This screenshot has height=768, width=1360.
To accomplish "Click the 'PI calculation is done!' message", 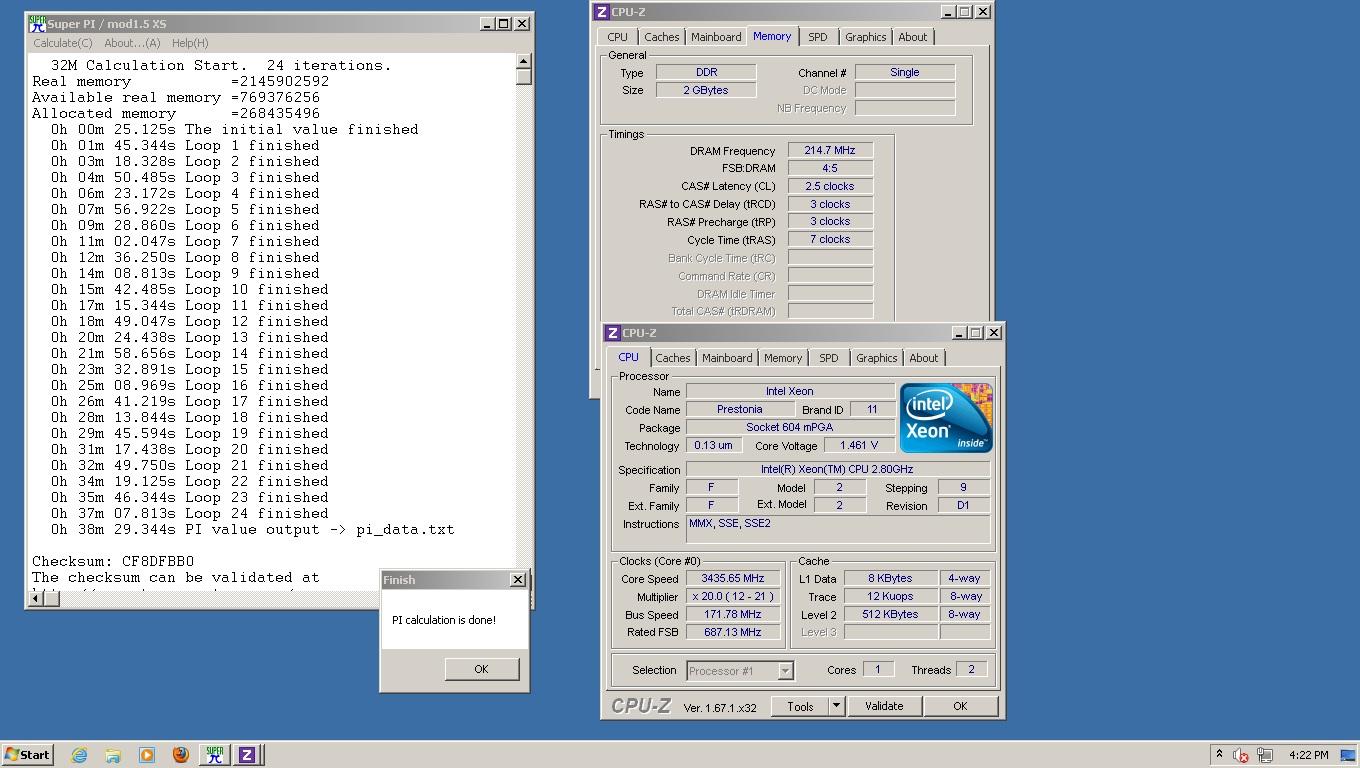I will pyautogui.click(x=444, y=620).
